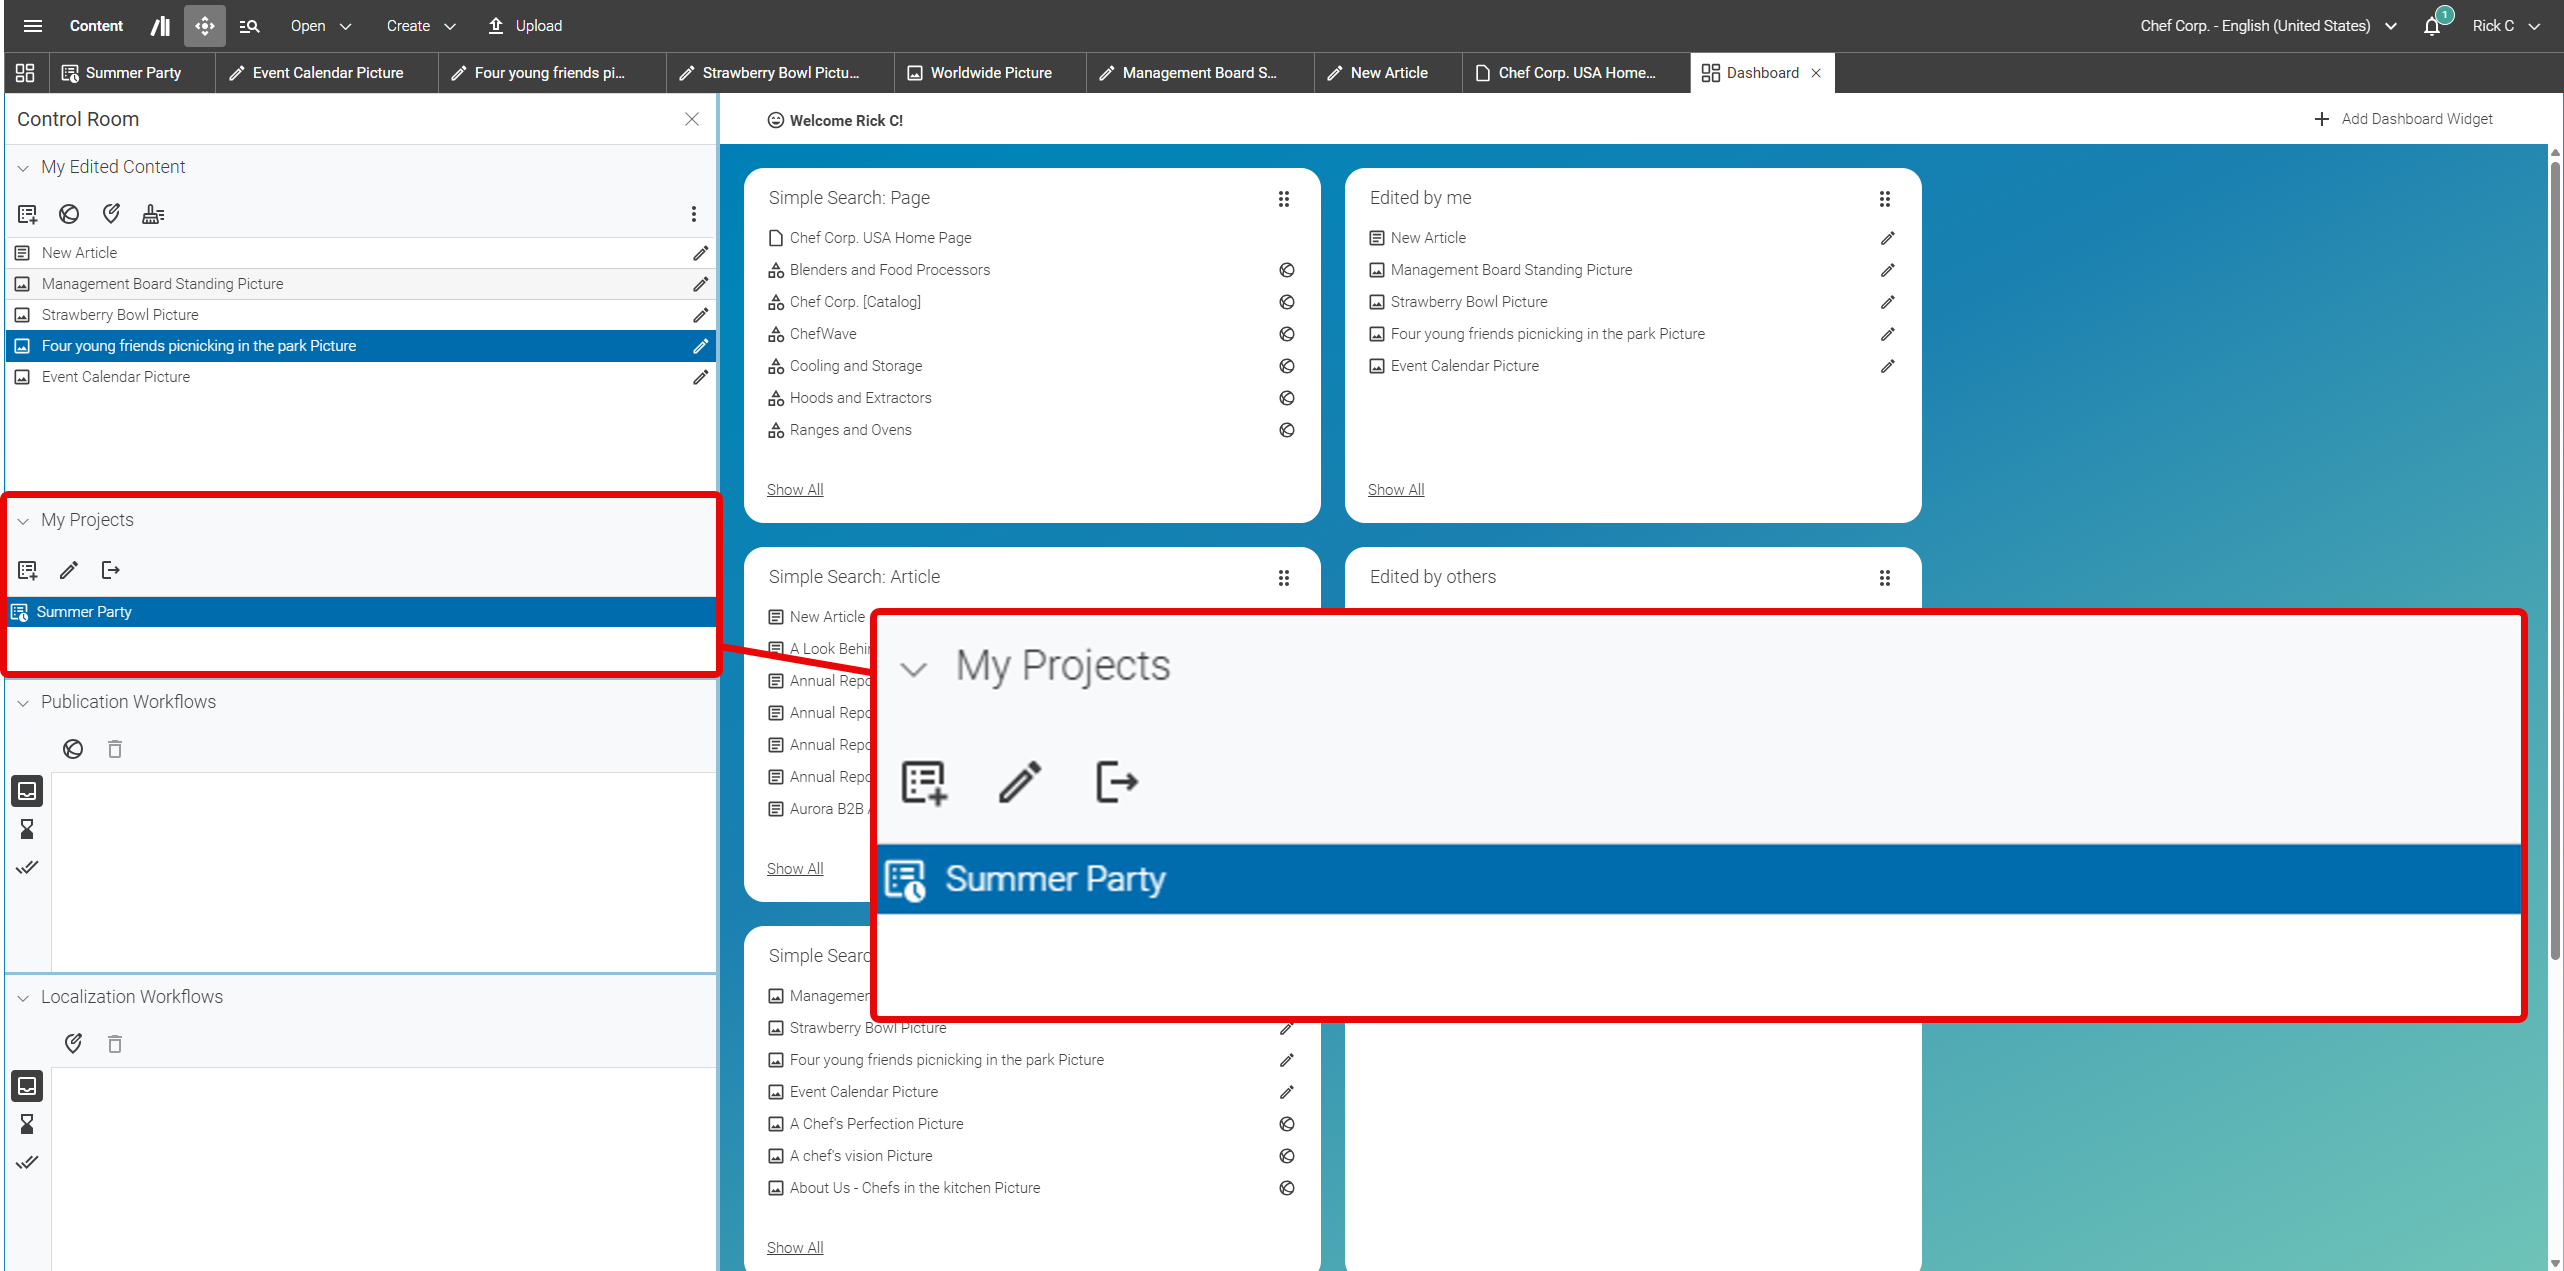
Task: Click the Publish globe icon in My Edited Content
Action: [69, 214]
